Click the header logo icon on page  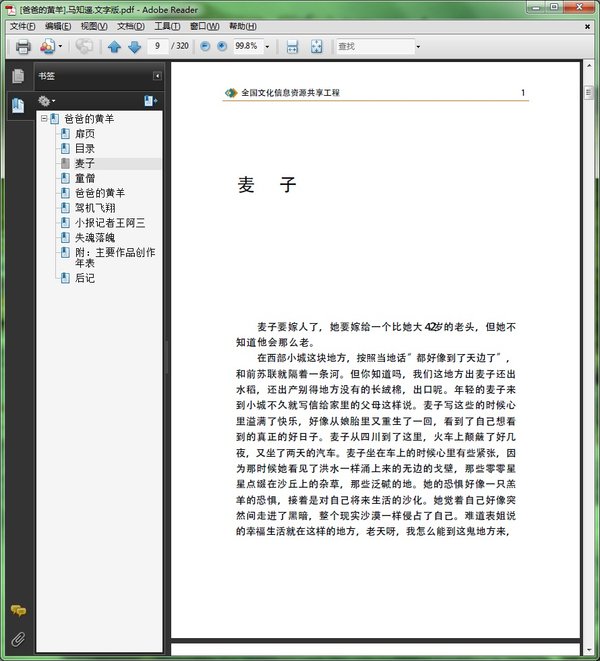[231, 93]
